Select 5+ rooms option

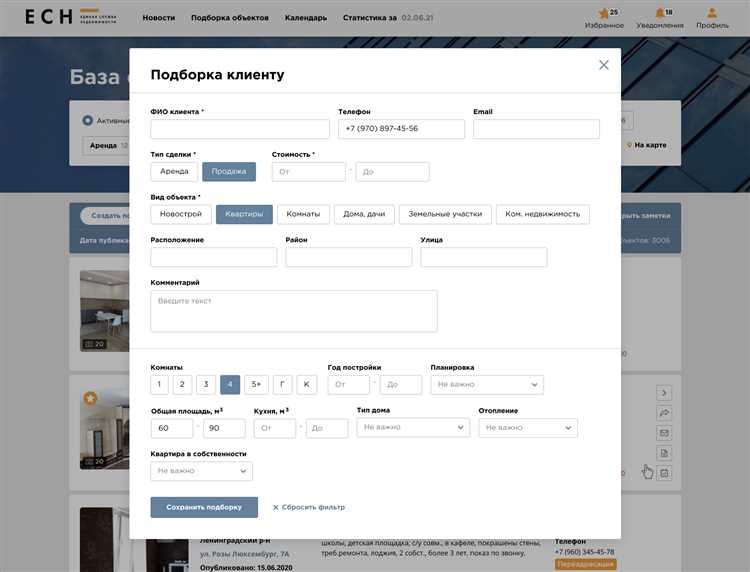[x=256, y=384]
